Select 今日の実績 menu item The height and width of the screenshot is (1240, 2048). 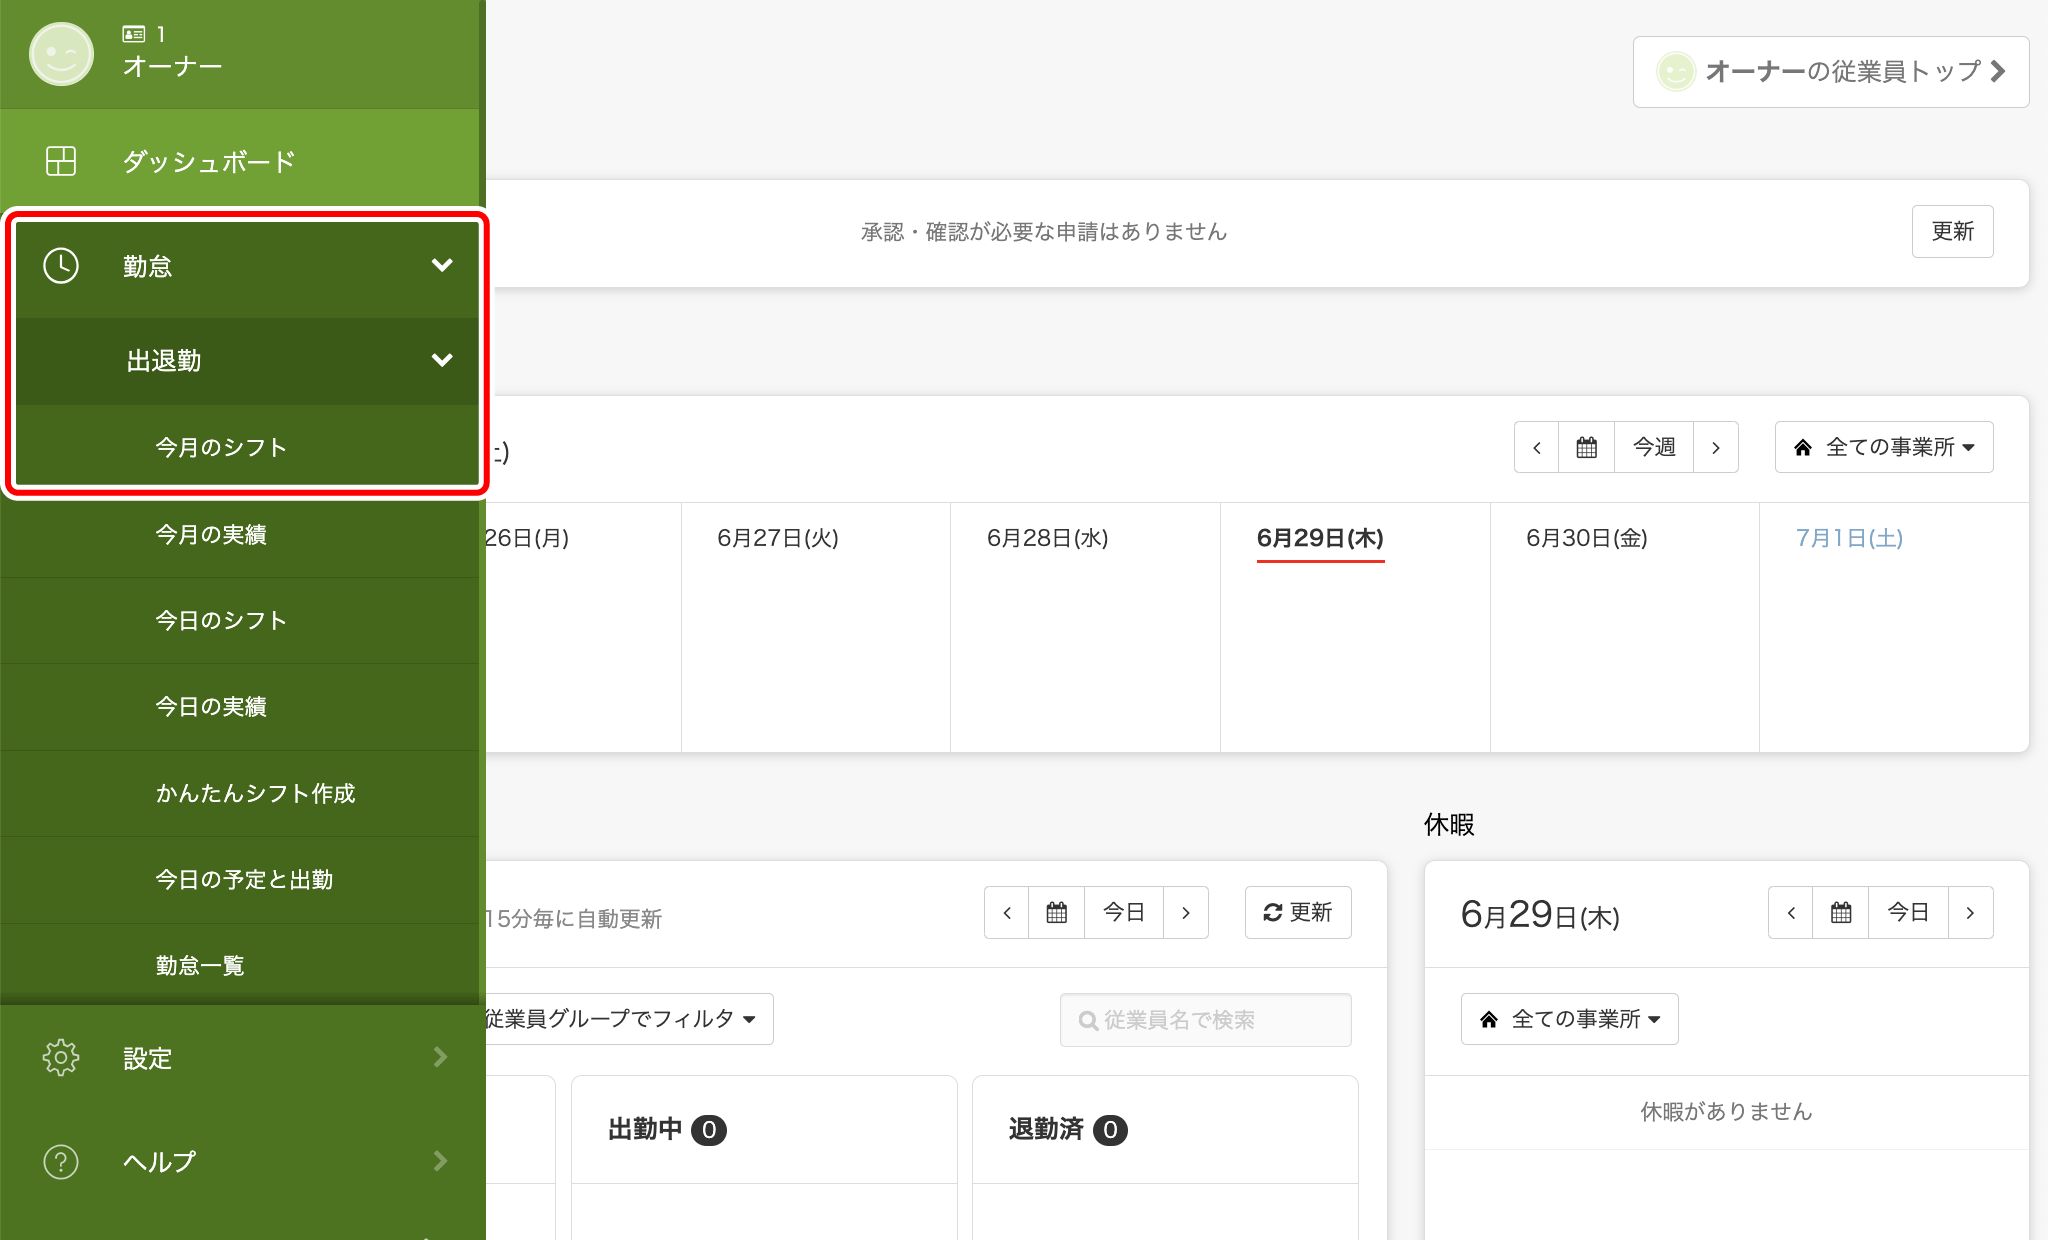click(x=240, y=706)
